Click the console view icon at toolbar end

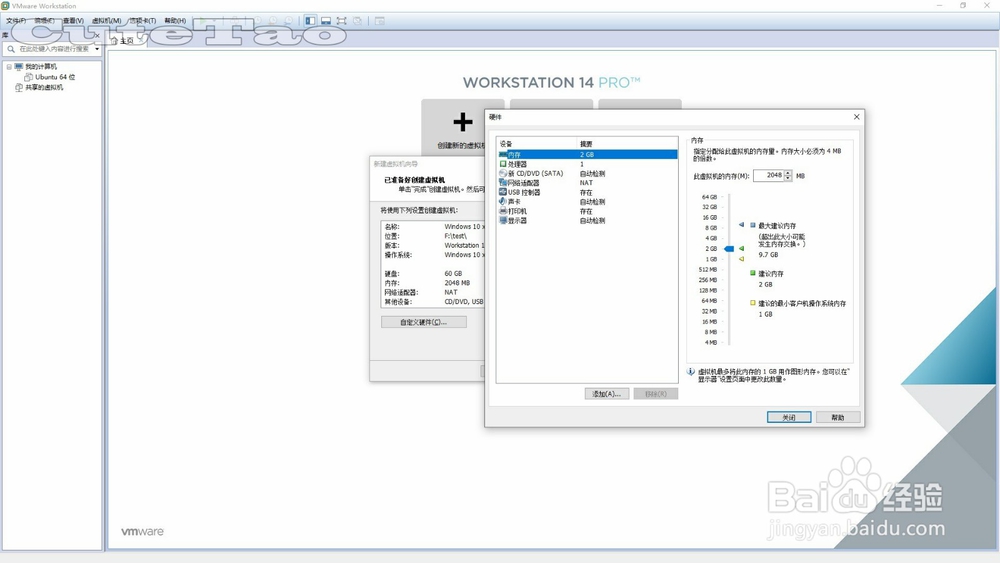tap(379, 20)
